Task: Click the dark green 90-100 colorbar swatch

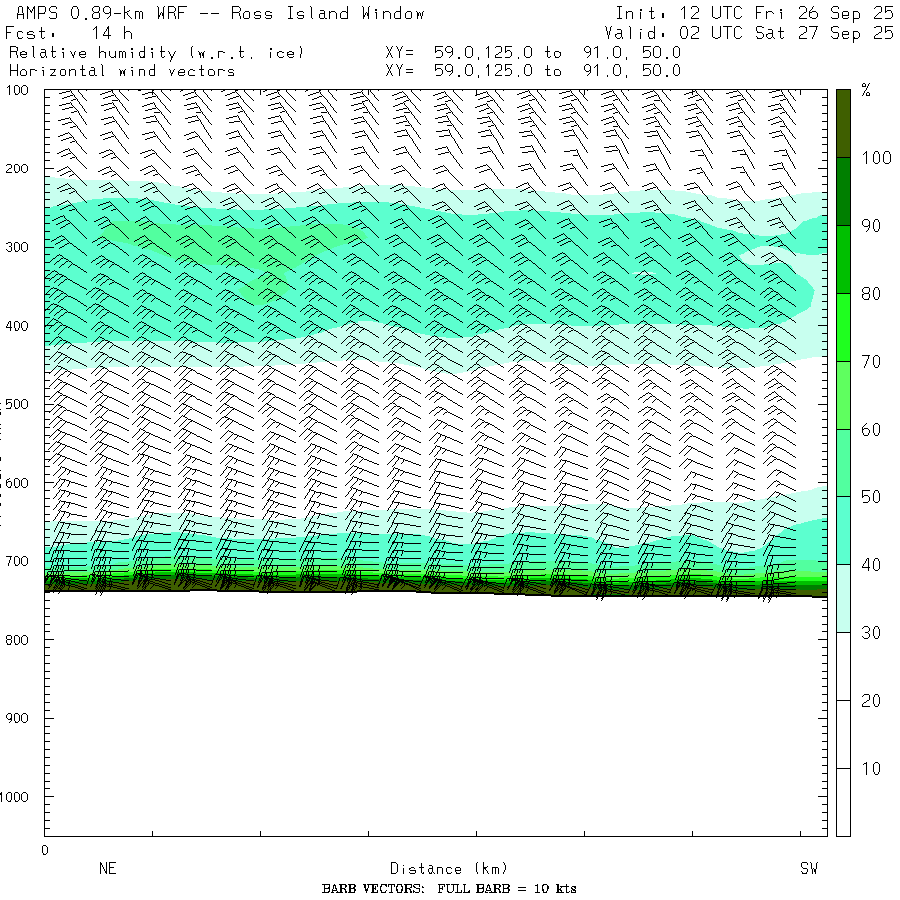Action: 843,192
